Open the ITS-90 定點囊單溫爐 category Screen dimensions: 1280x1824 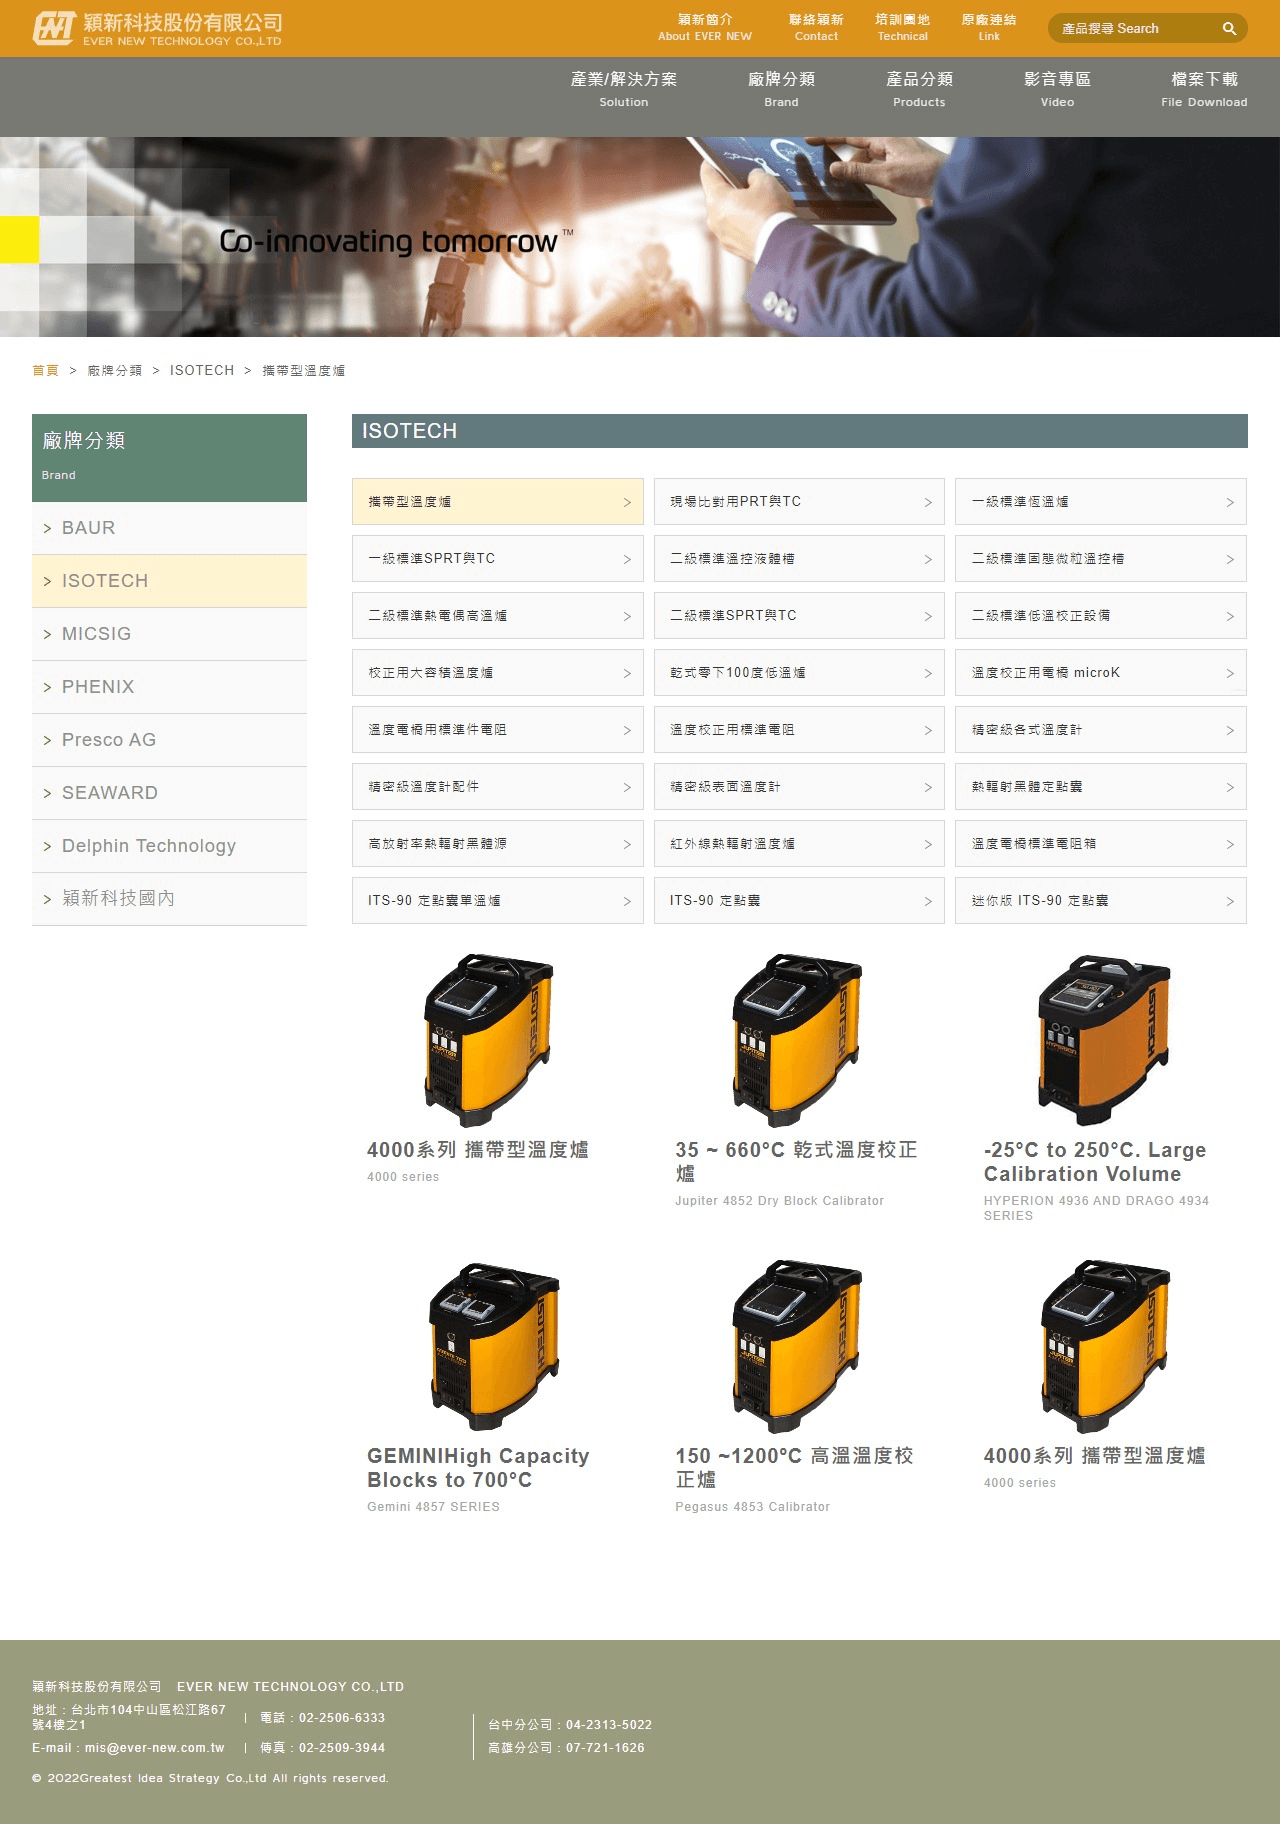pos(498,901)
